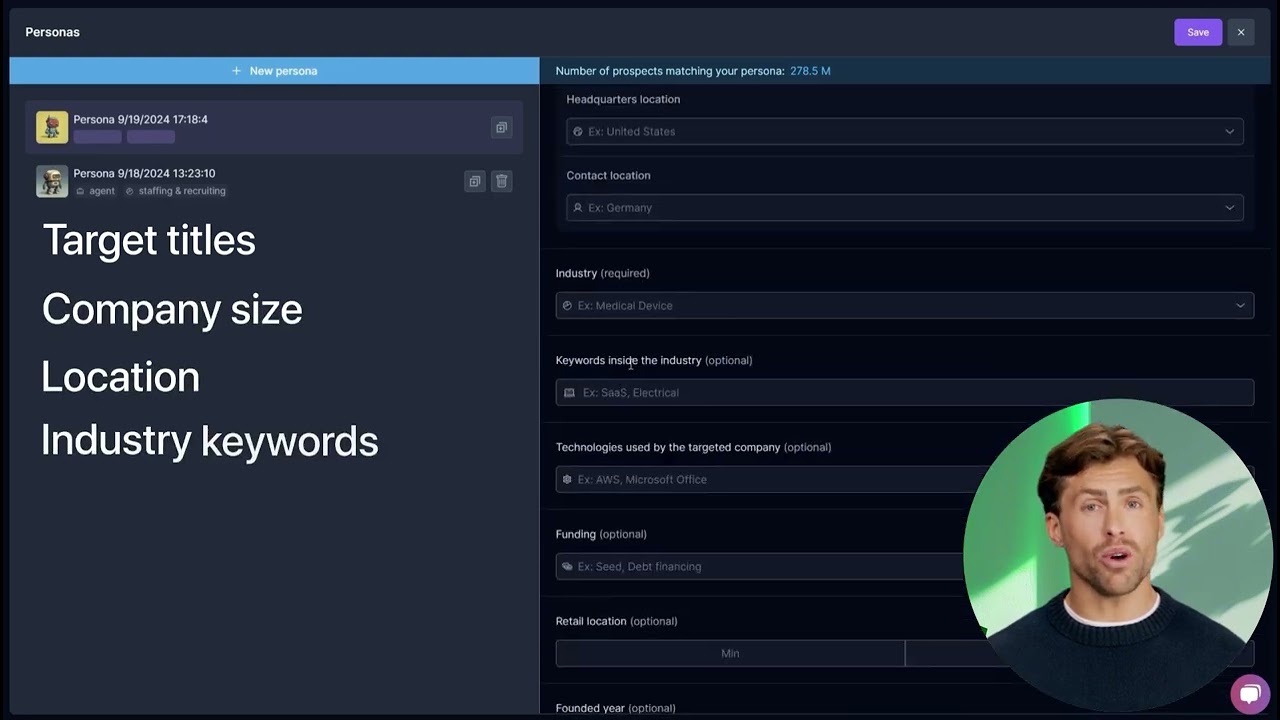
Task: Click avatar of Persona 9/18/2024 13:23:10
Action: 52,181
